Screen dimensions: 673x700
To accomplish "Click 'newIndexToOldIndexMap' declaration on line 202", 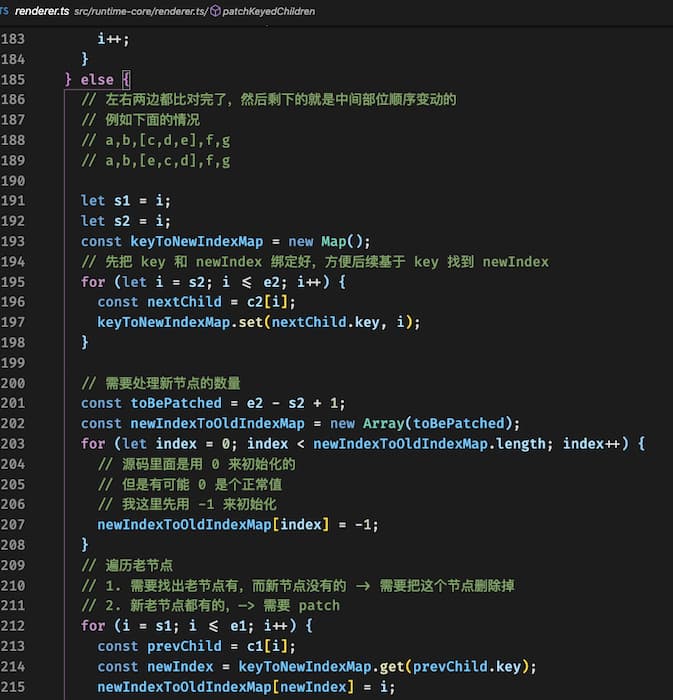I will click(217, 423).
